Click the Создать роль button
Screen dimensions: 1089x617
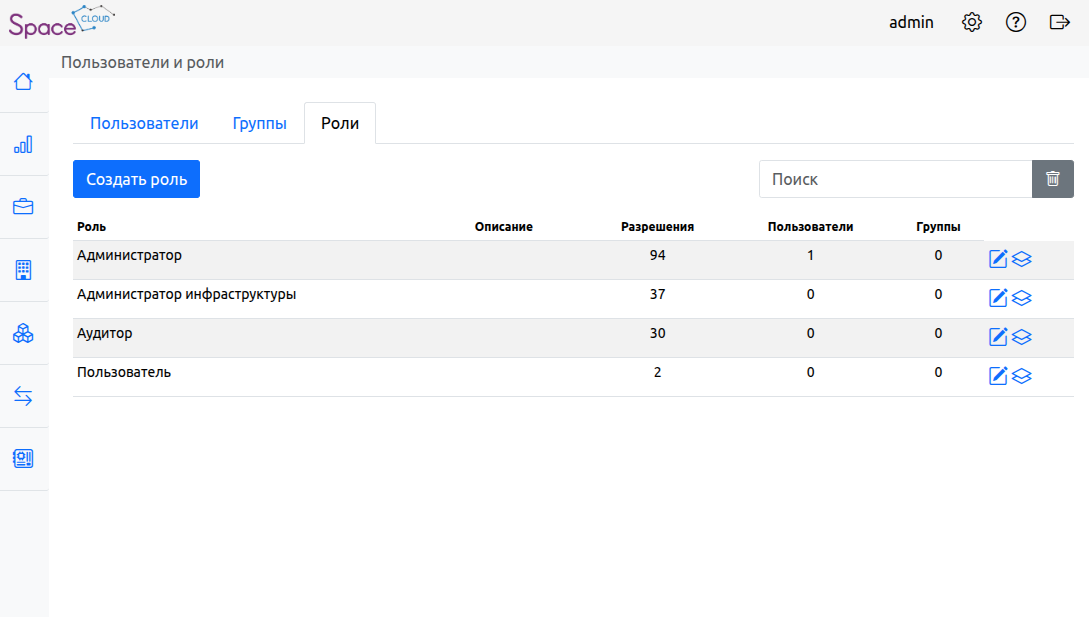coord(136,179)
